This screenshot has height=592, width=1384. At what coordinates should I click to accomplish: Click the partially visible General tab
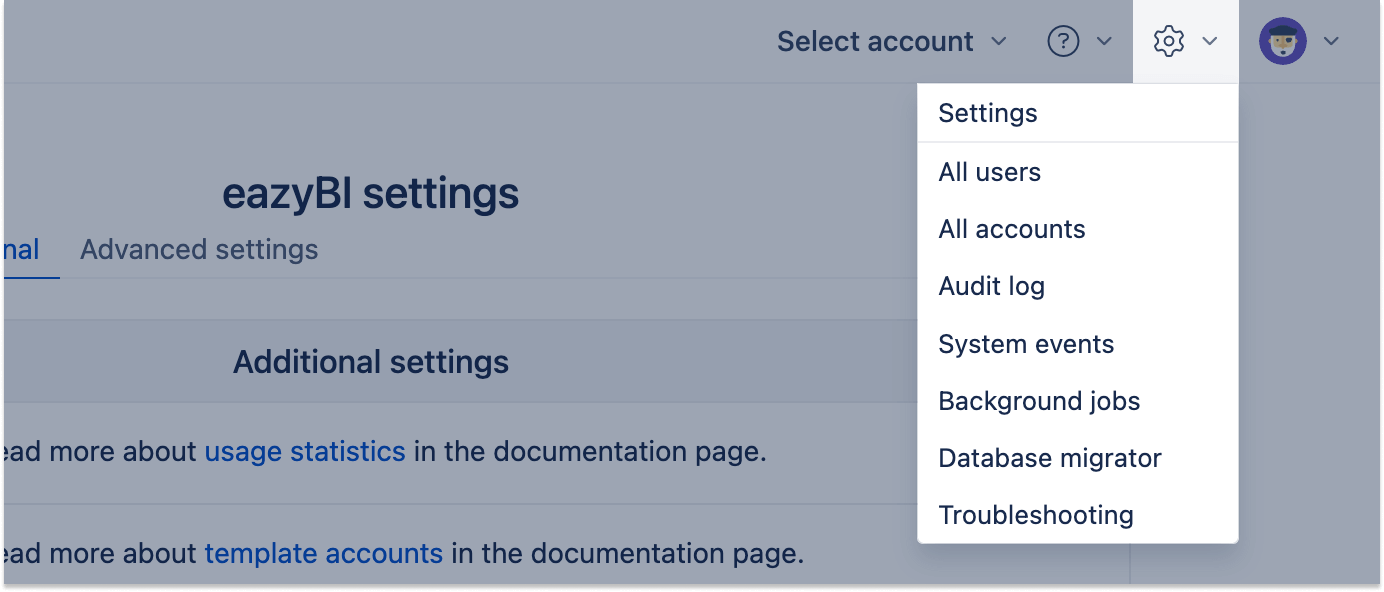tap(21, 249)
